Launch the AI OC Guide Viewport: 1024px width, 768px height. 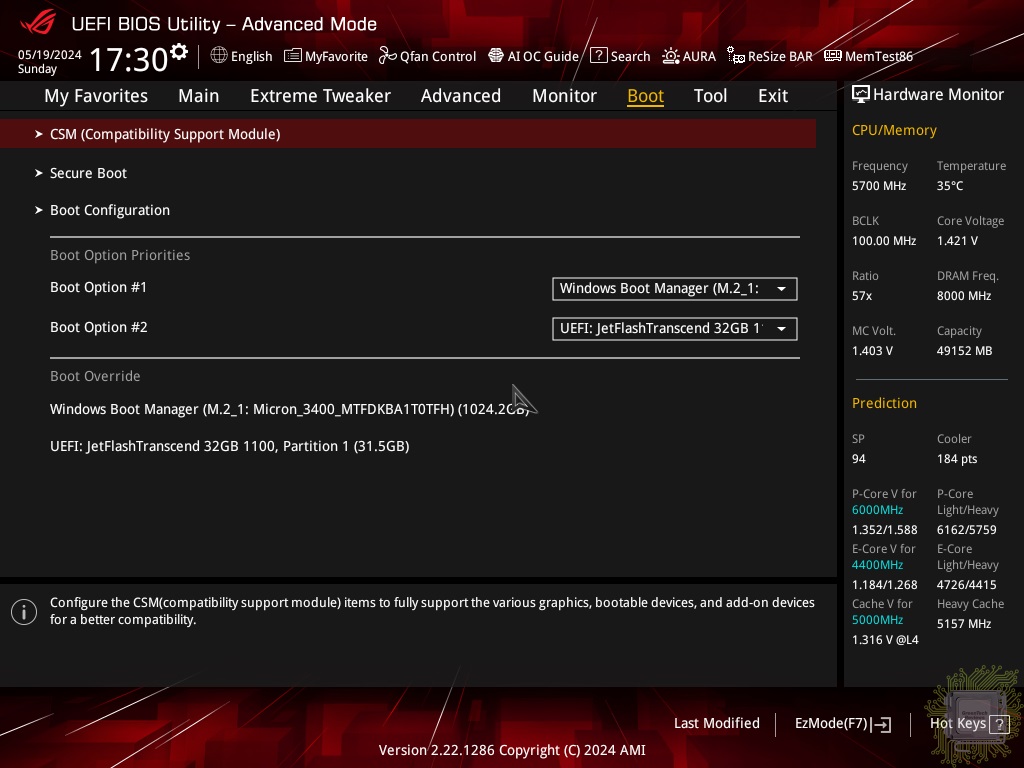[533, 56]
